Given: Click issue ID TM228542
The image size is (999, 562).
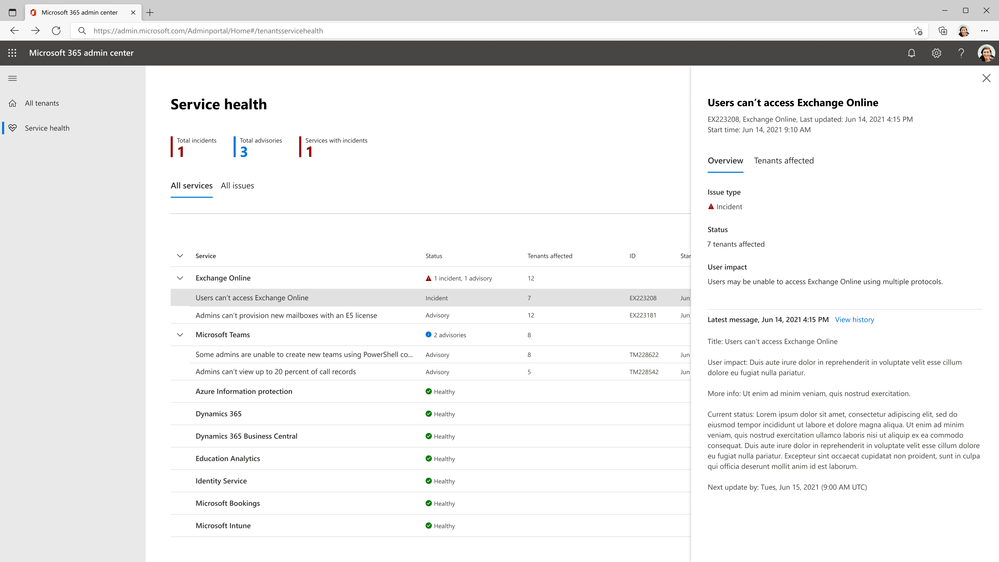Looking at the screenshot, I should click(643, 372).
